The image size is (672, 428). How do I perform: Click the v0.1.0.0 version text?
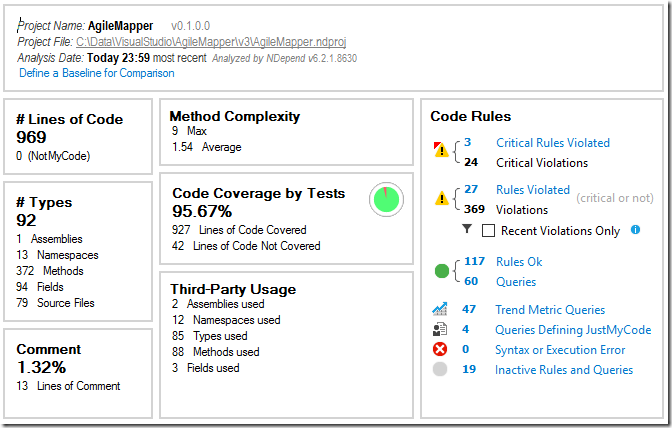click(x=190, y=26)
